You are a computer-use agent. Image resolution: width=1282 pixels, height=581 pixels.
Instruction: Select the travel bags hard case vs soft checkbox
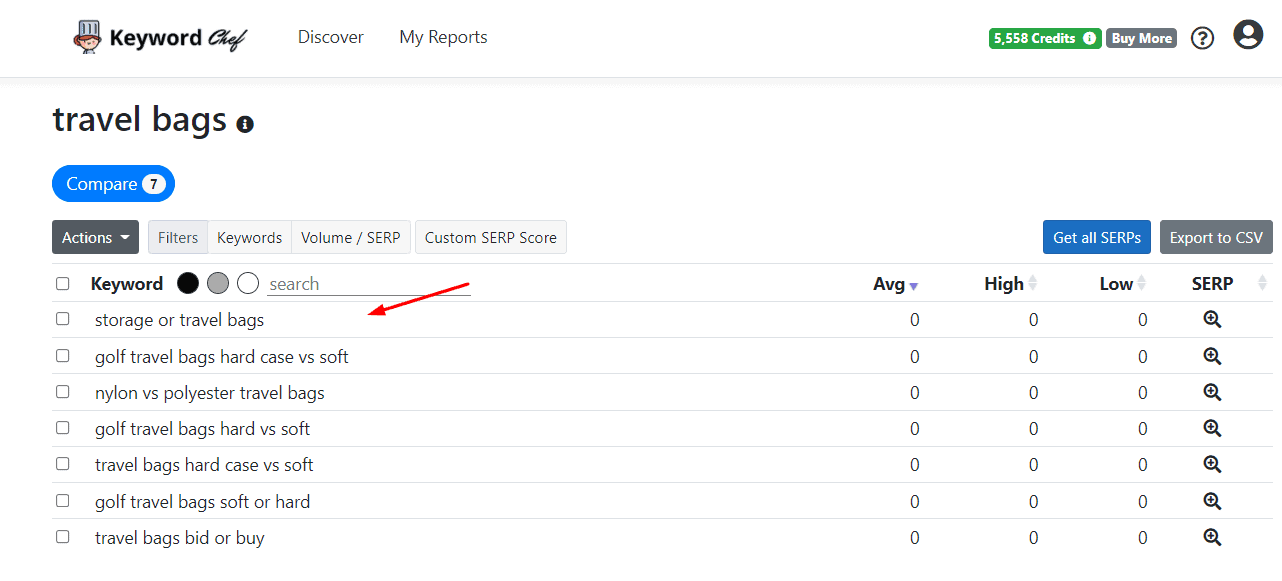(63, 464)
